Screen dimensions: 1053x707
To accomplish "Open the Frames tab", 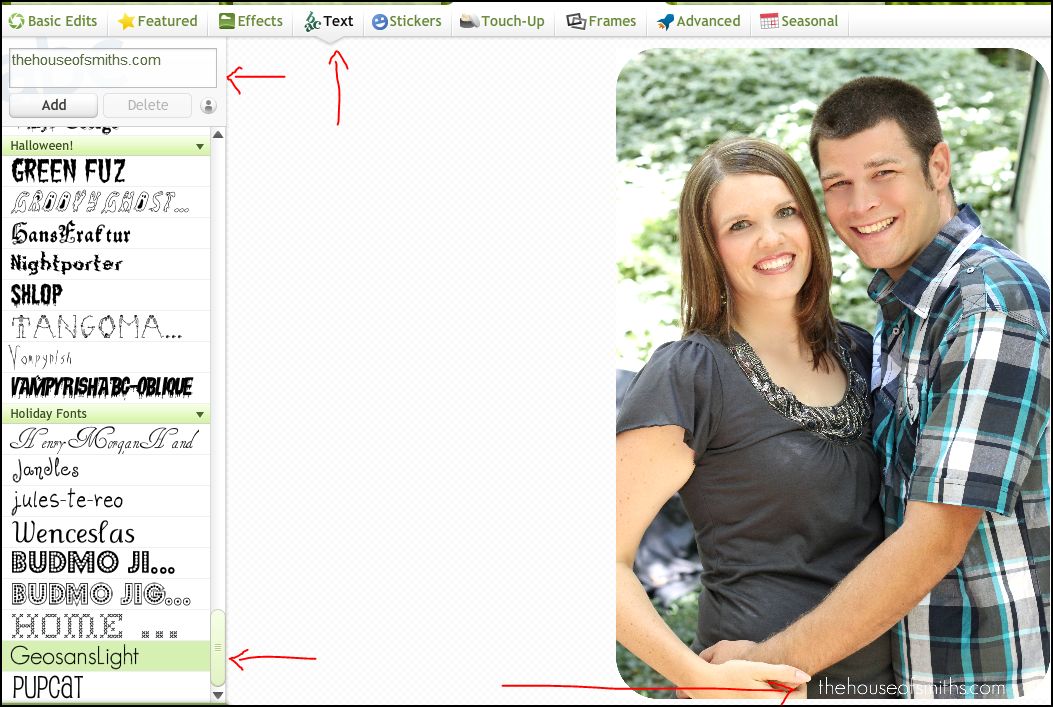I will (x=601, y=21).
